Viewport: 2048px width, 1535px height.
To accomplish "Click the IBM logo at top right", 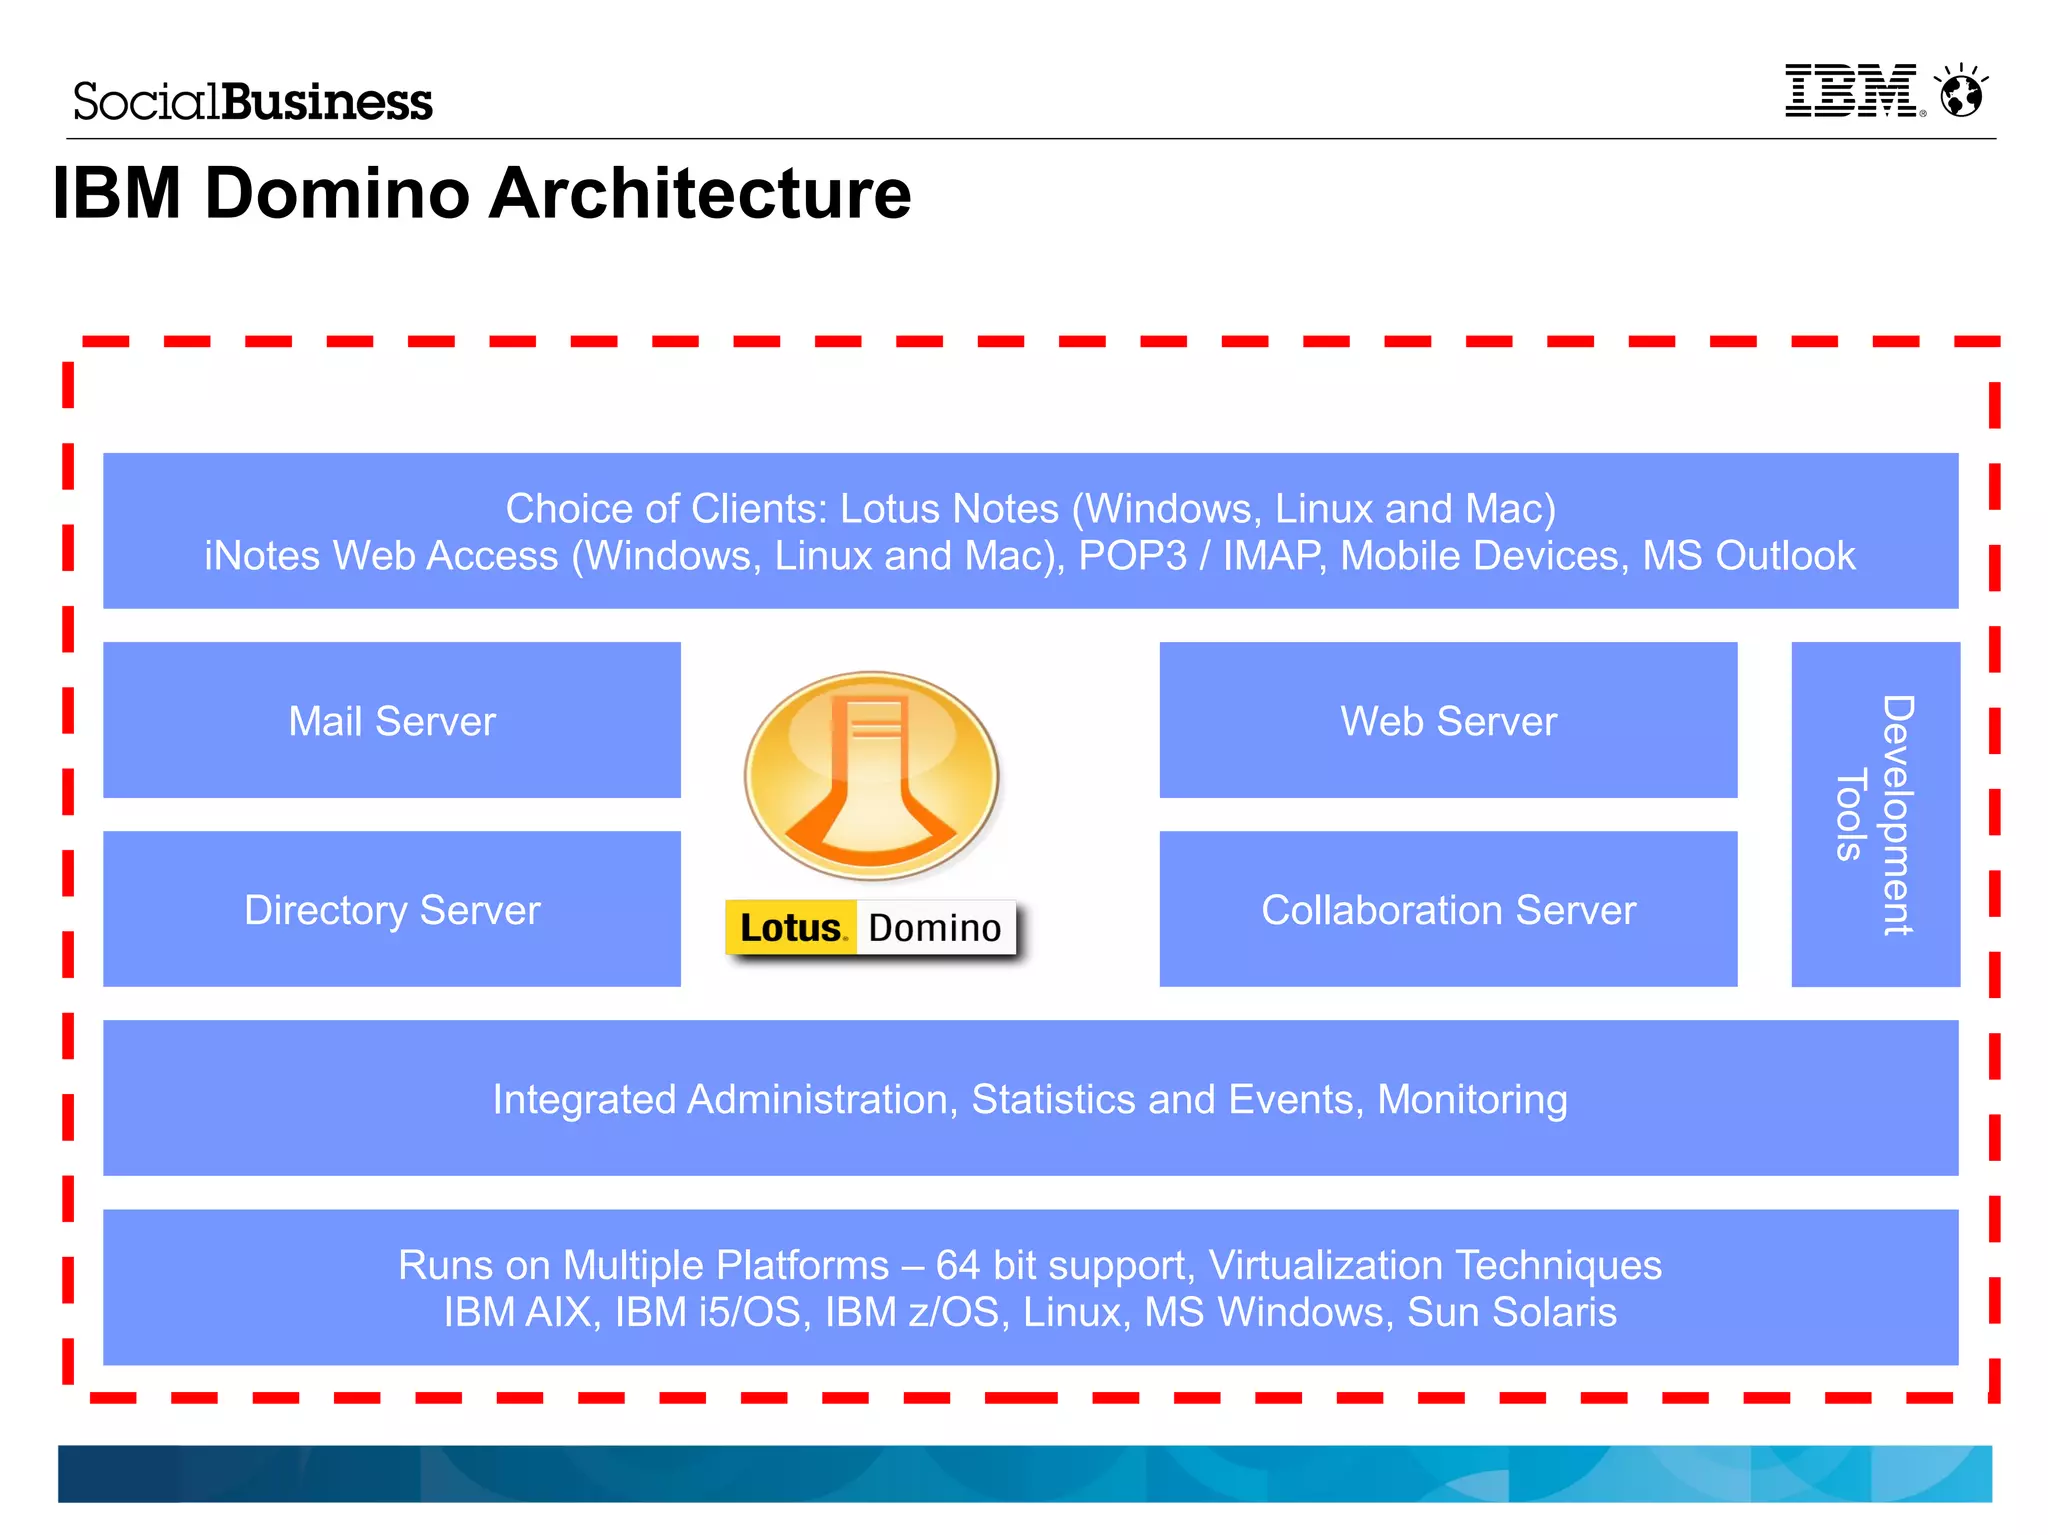I will 1855,91.
